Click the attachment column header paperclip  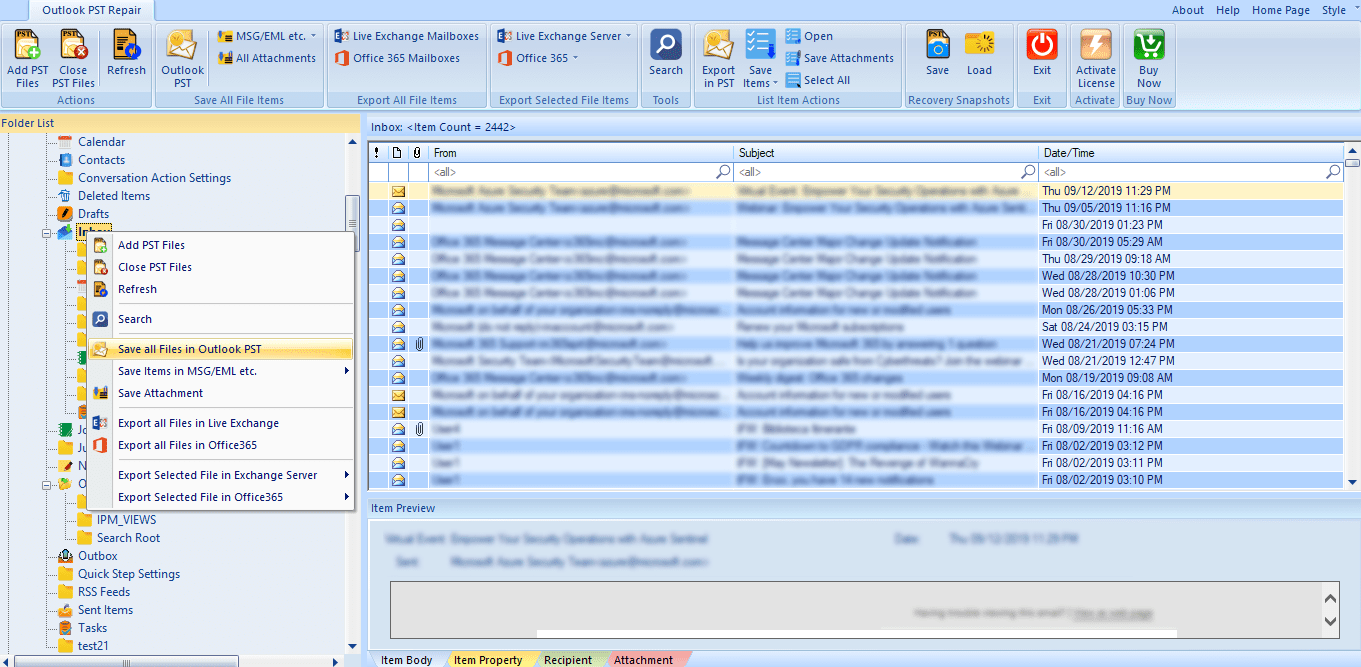[x=418, y=153]
